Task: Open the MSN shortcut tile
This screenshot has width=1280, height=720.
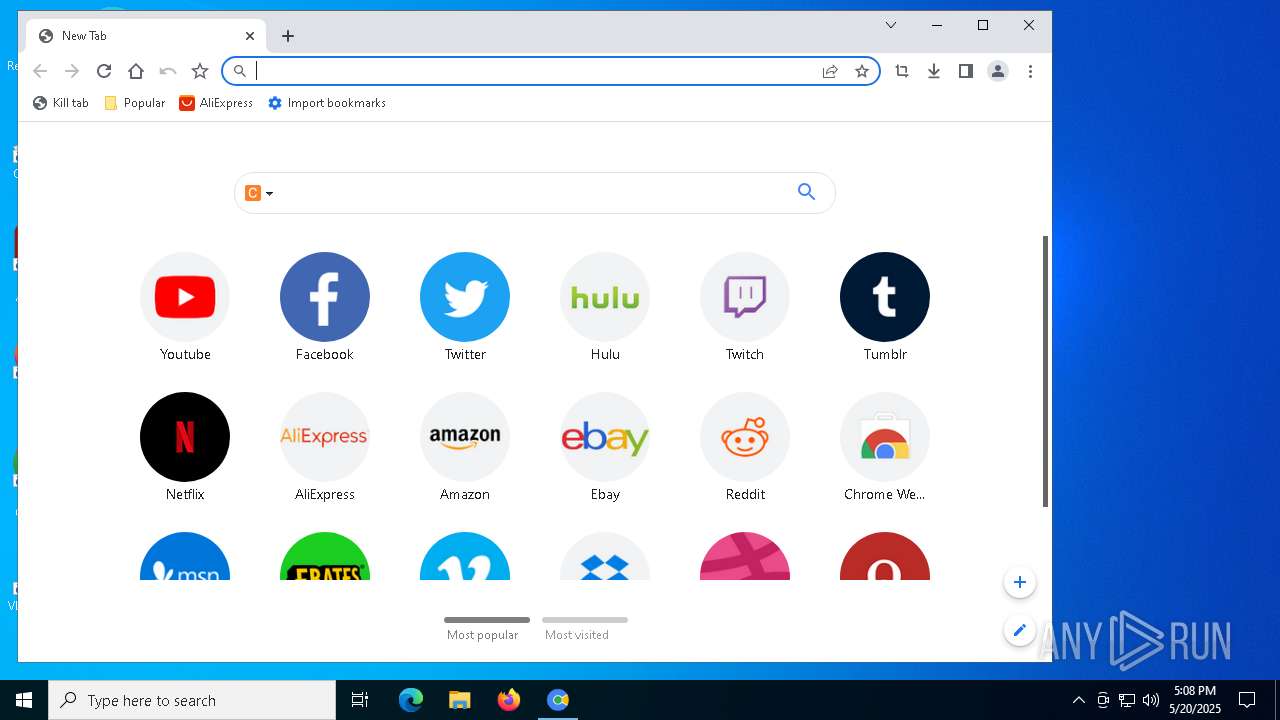Action: [185, 557]
